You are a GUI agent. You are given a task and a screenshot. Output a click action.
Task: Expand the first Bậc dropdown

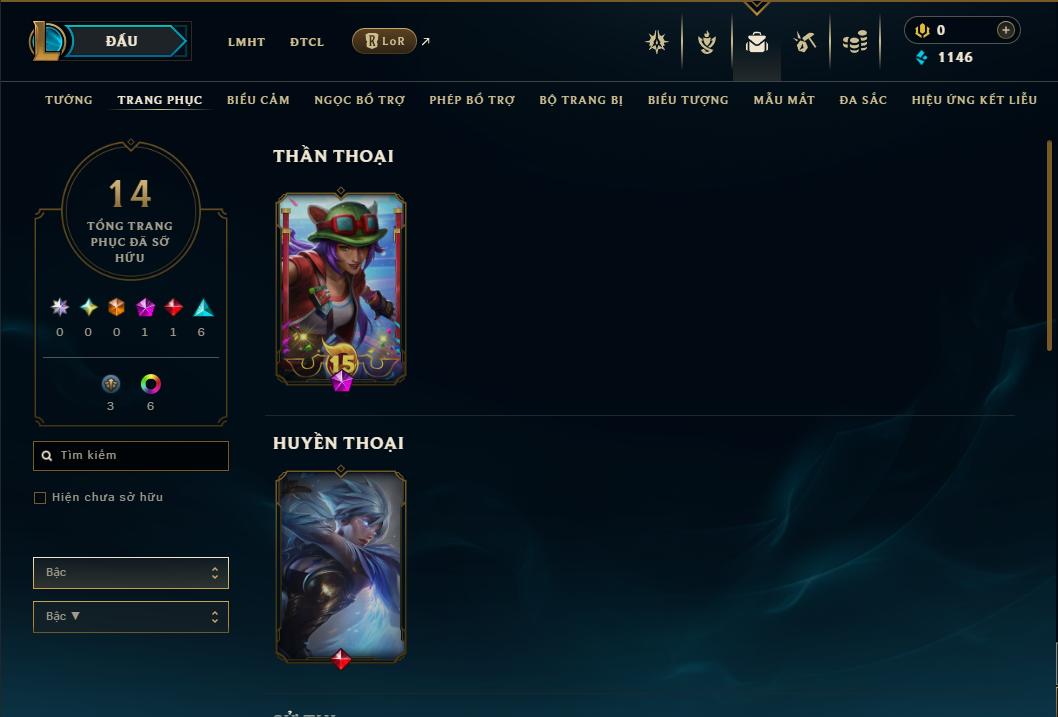[131, 573]
